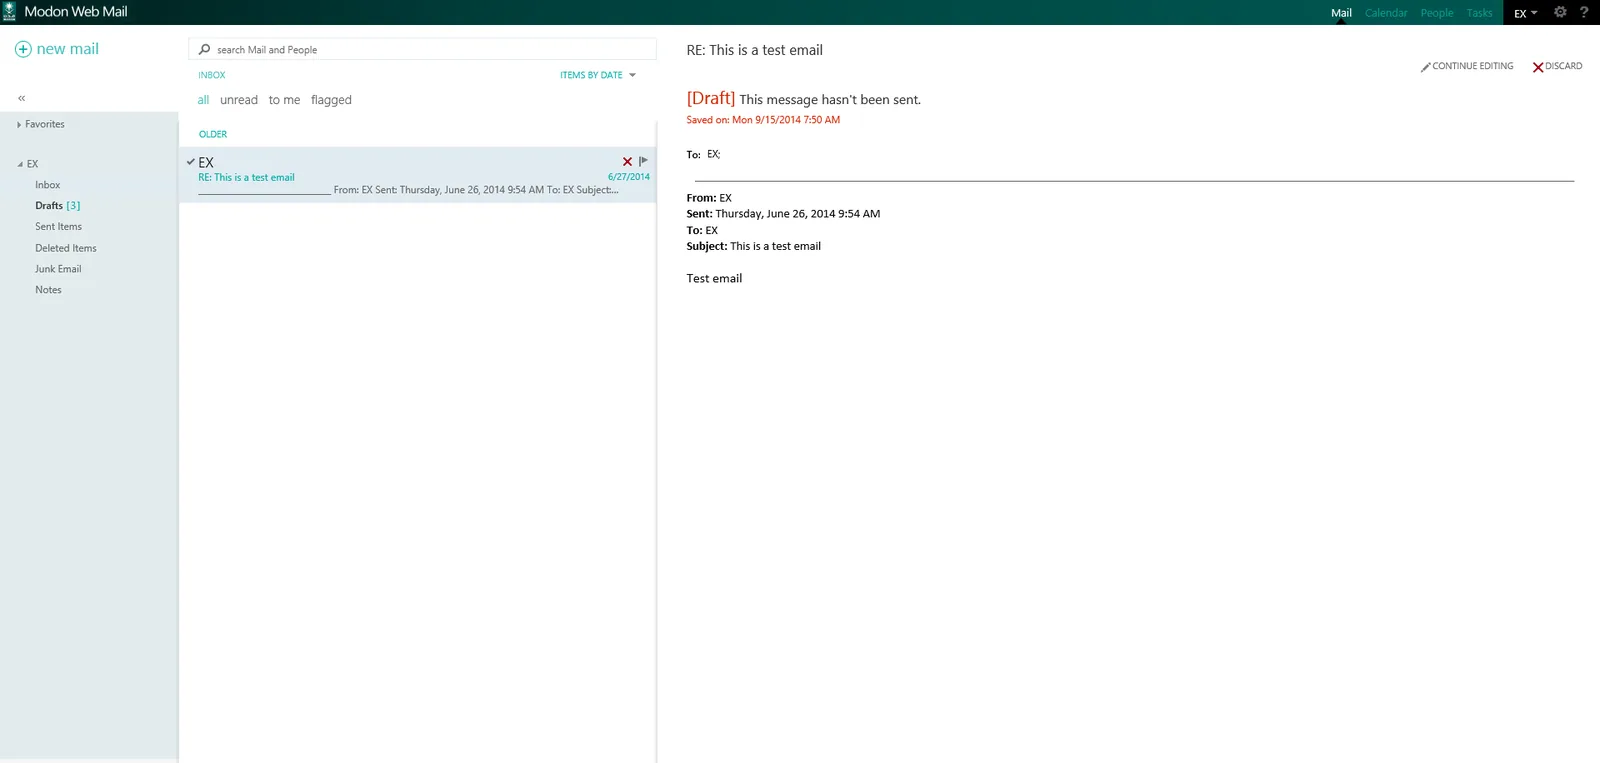Screen dimensions: 1600x763
Task: Click the new mail plus icon
Action: click(x=23, y=49)
